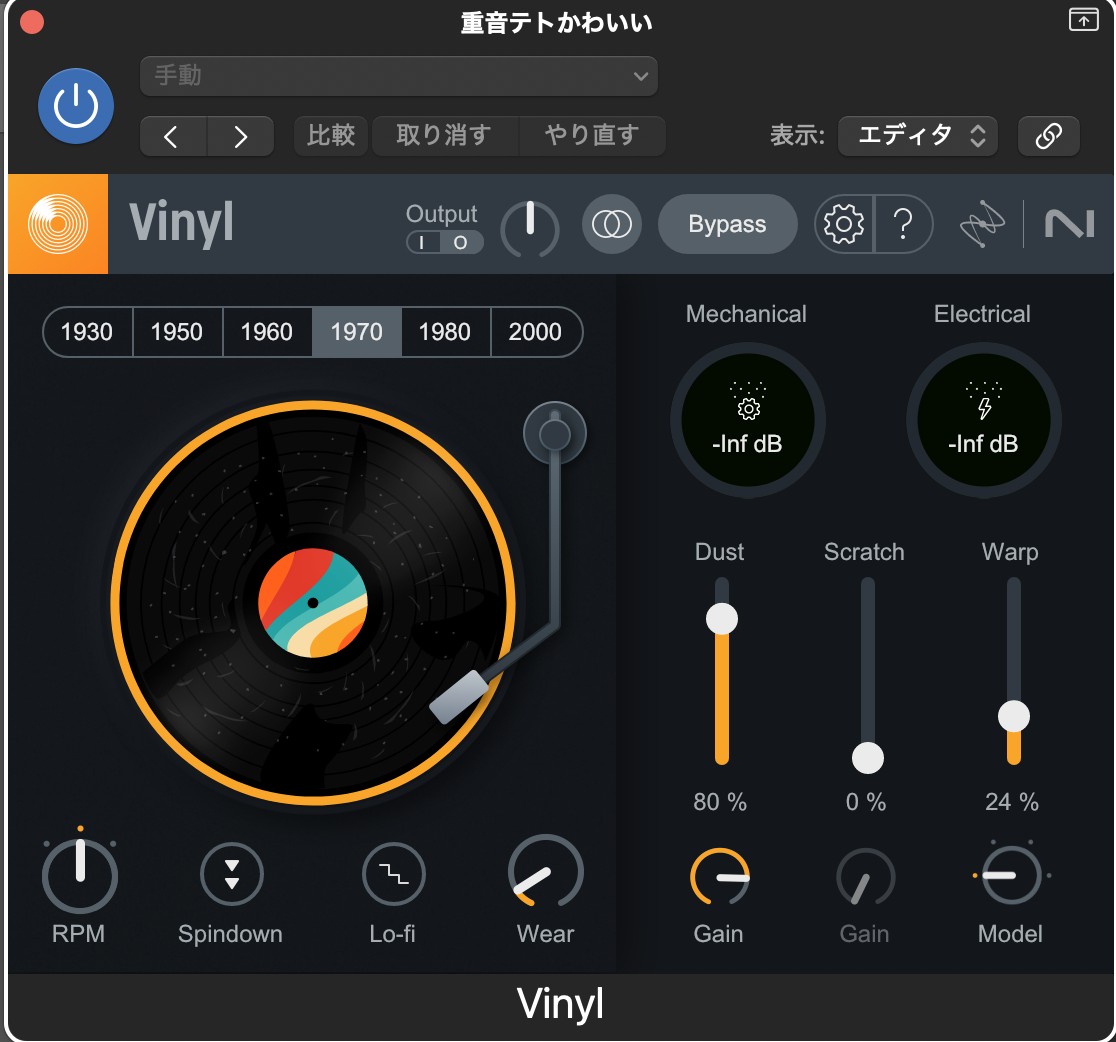The image size is (1116, 1042).
Task: Select the 1950 era tab
Action: (x=177, y=332)
